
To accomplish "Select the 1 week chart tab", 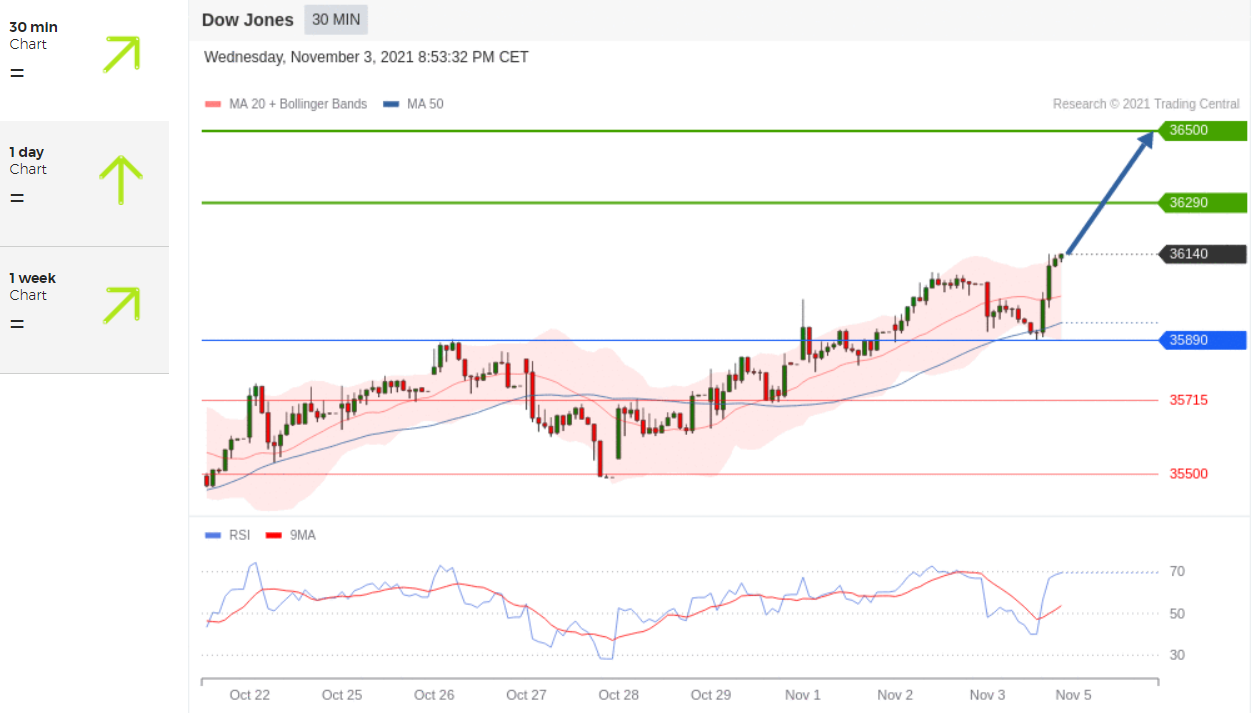I will [x=84, y=310].
